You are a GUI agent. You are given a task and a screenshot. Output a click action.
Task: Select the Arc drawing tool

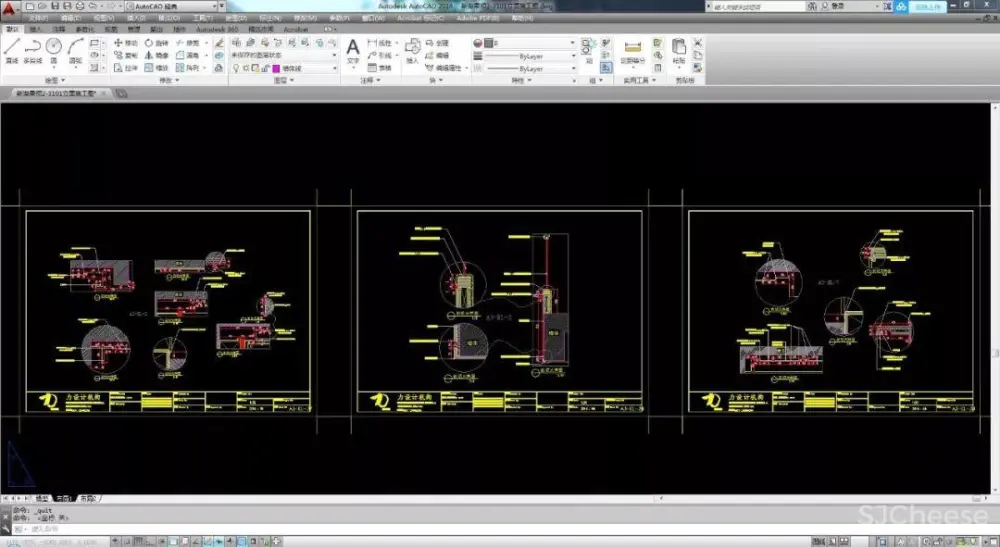pyautogui.click(x=75, y=48)
